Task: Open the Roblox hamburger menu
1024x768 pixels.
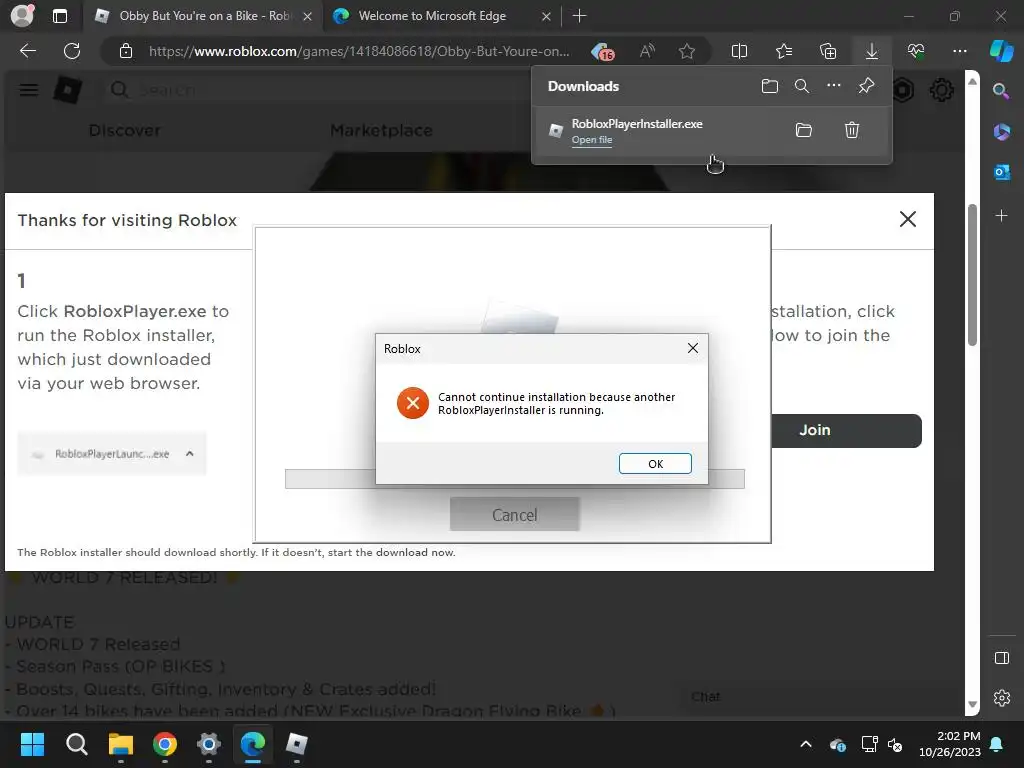Action: 29,89
